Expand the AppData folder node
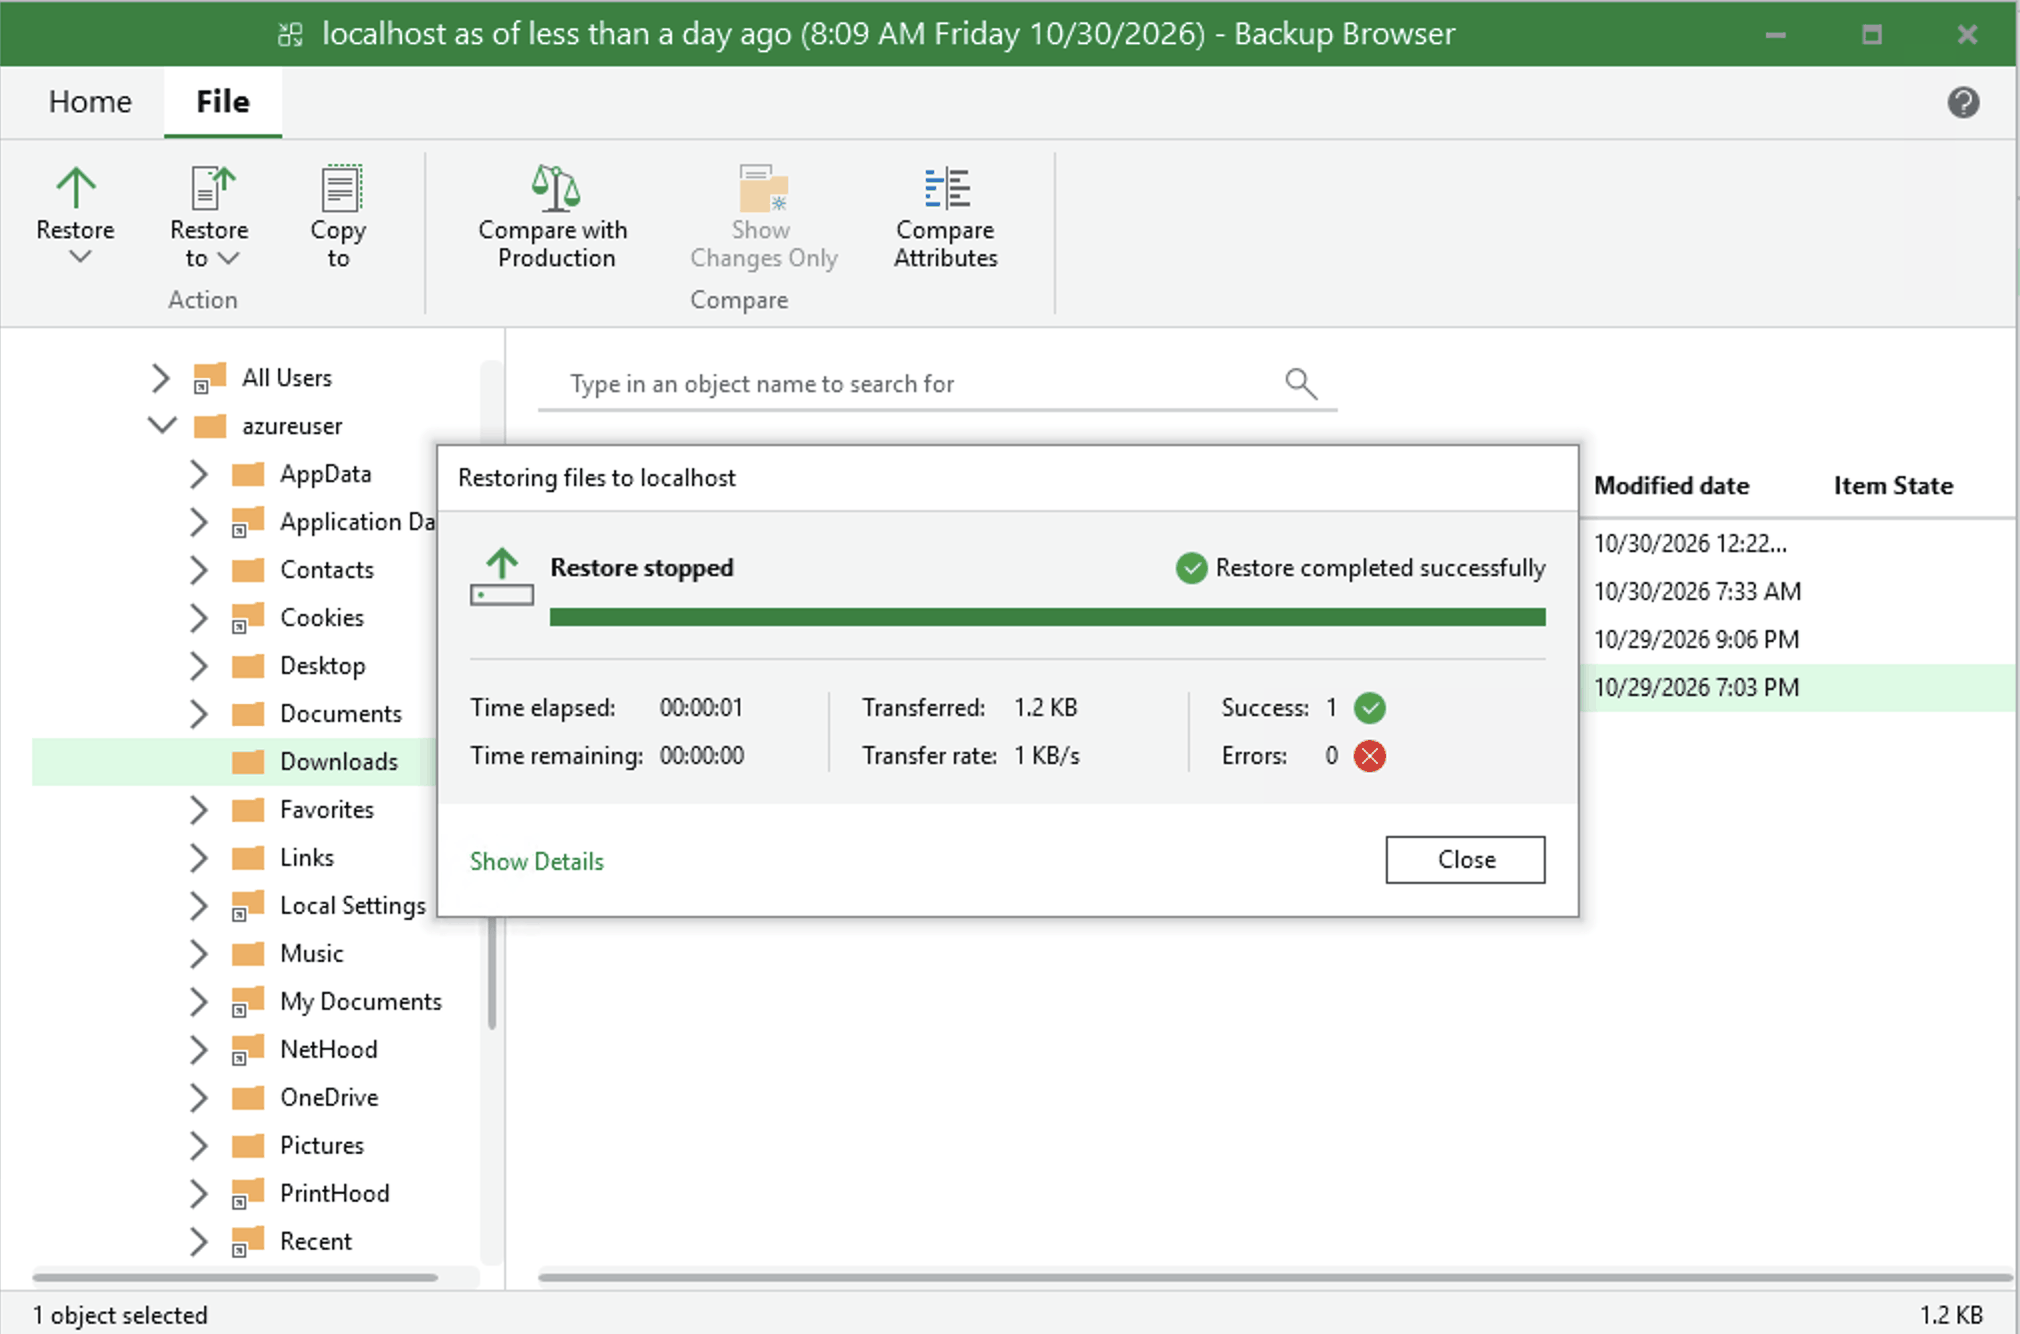2020x1334 pixels. (x=198, y=474)
